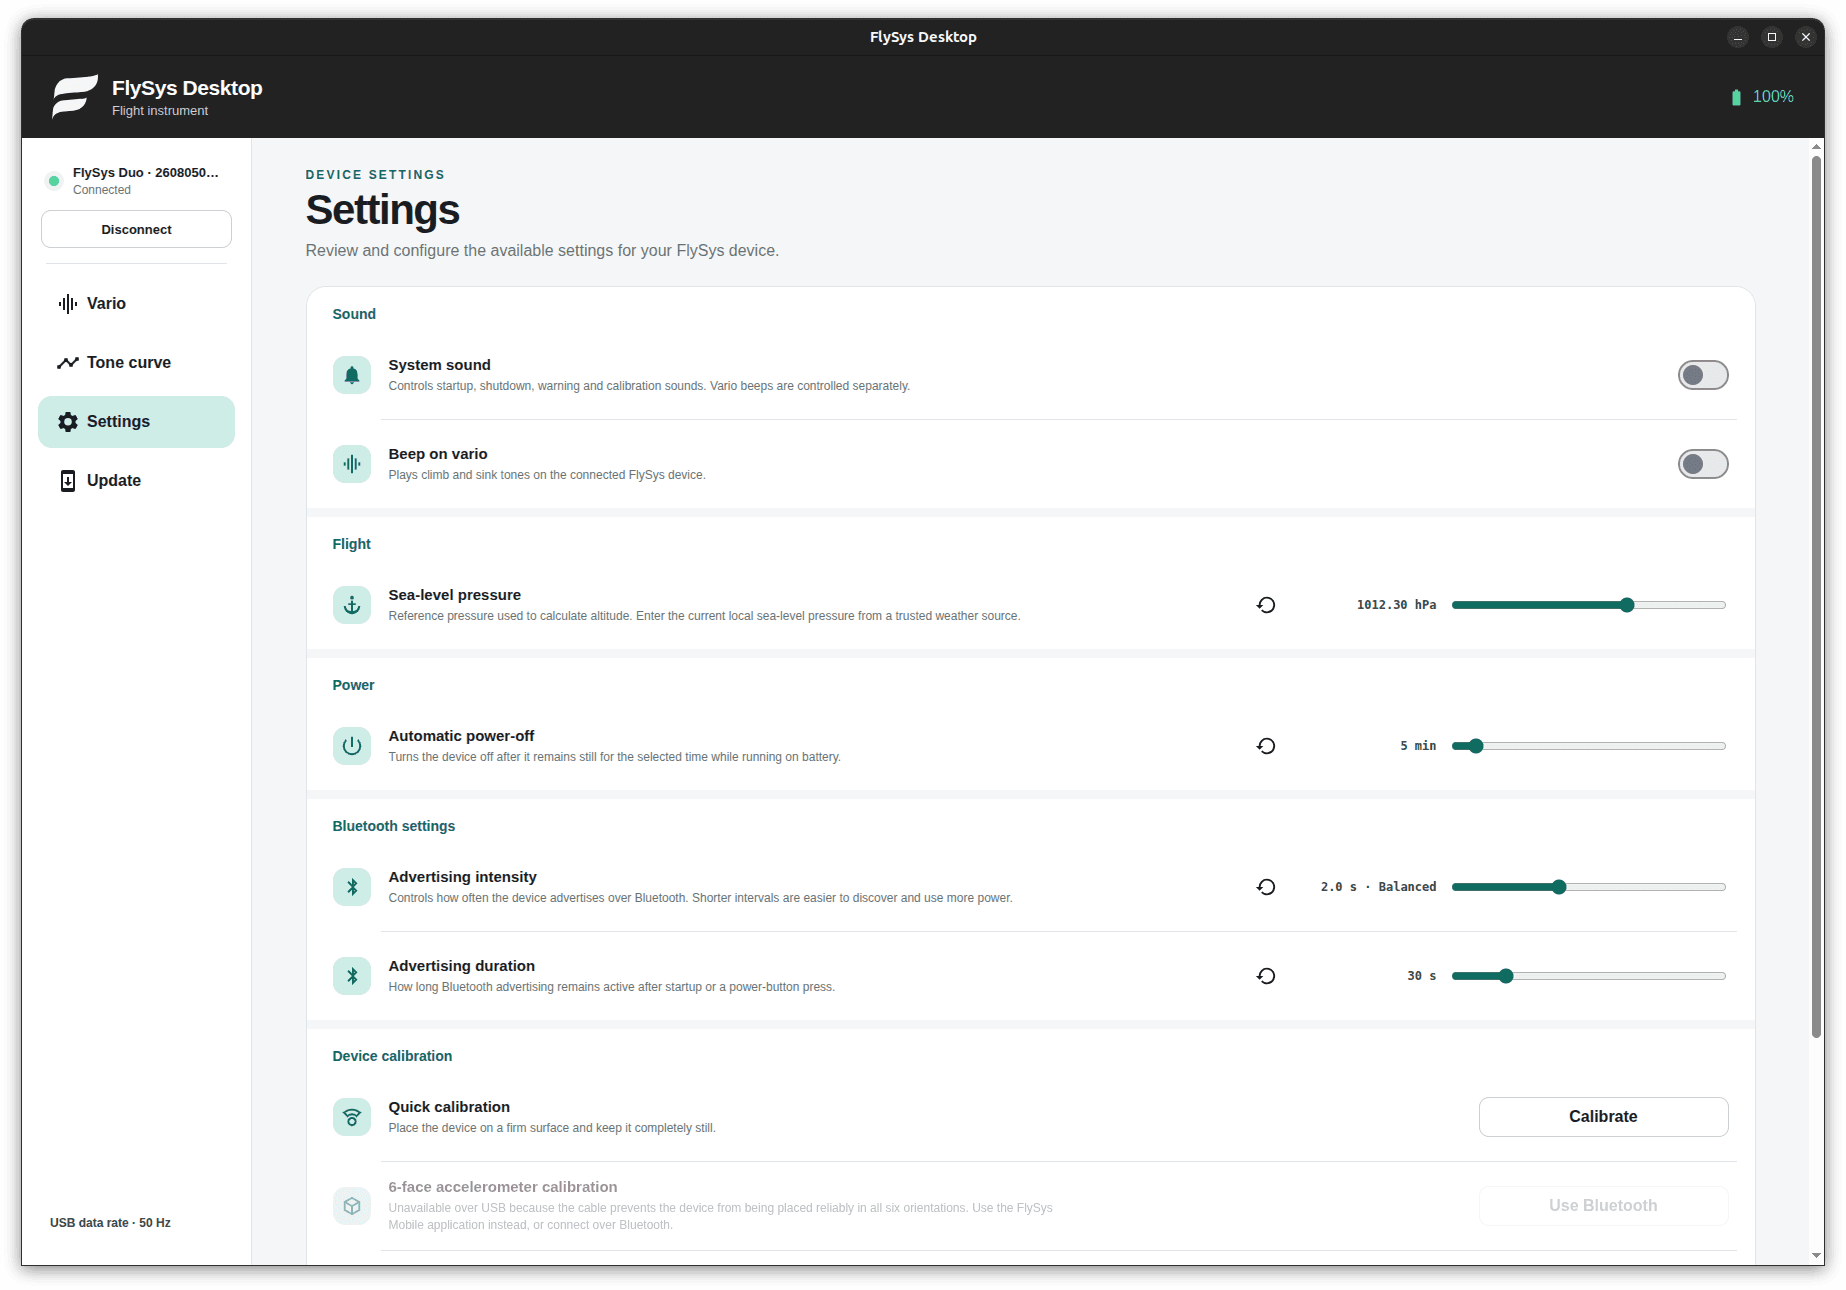Maximize the FlySys Desktop window
Image resolution: width=1846 pixels, height=1290 pixels.
[x=1772, y=37]
